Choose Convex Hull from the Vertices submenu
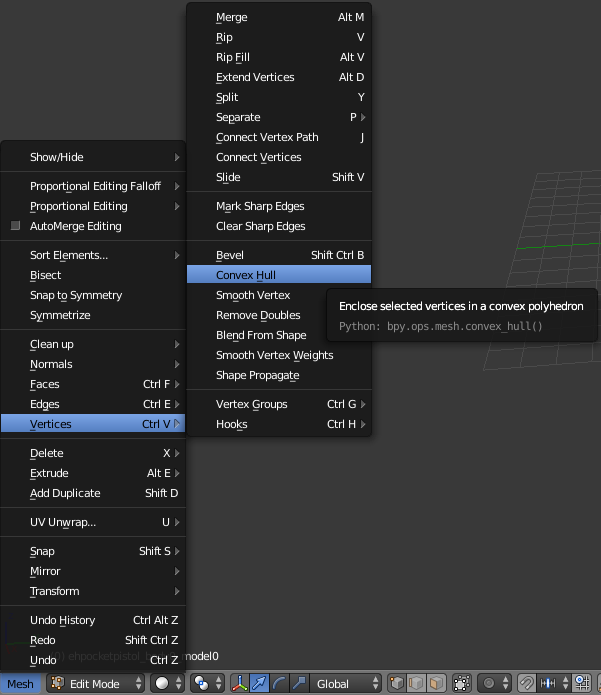 tap(246, 275)
